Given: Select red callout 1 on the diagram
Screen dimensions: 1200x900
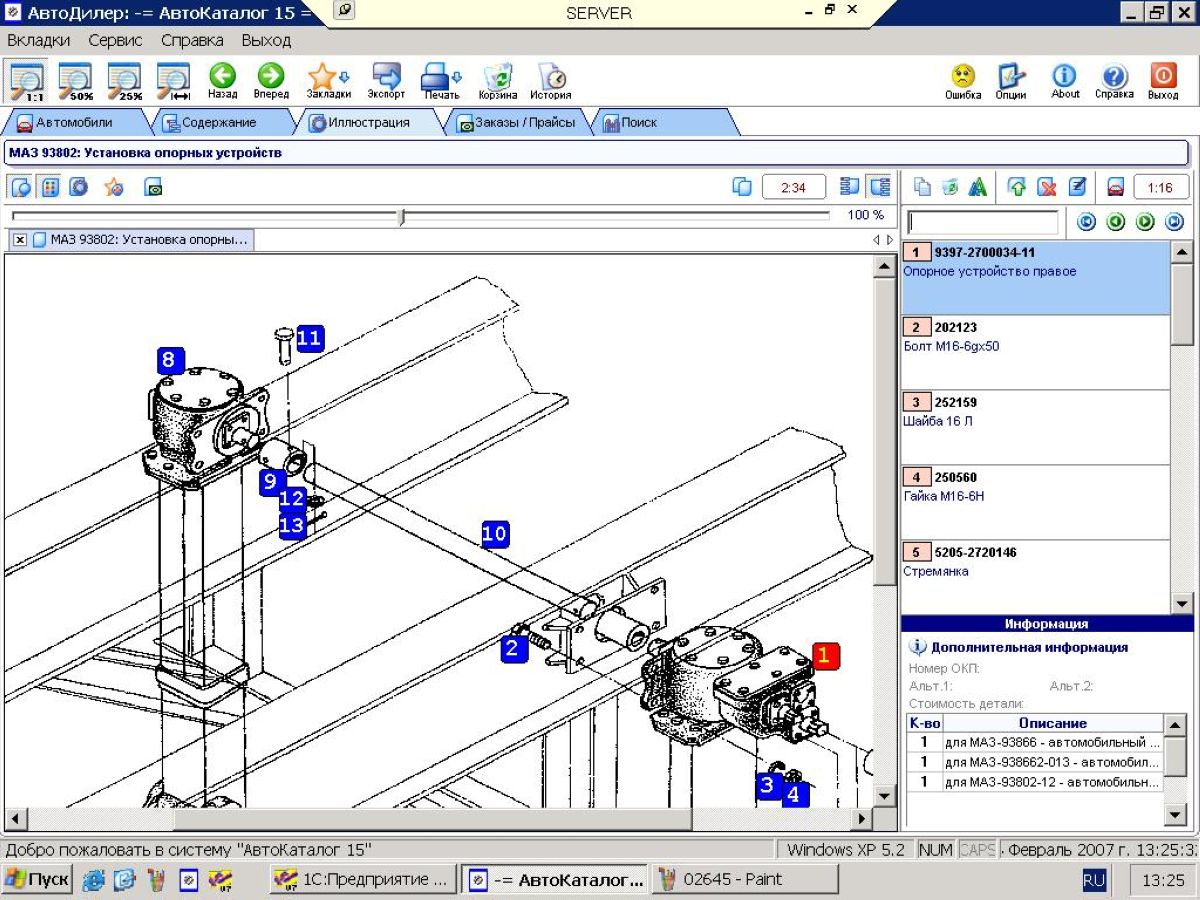Looking at the screenshot, I should point(825,656).
